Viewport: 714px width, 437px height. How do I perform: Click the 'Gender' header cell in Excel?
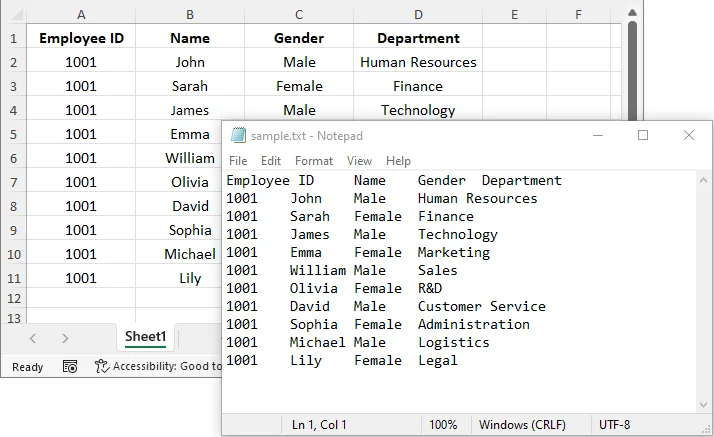point(299,38)
